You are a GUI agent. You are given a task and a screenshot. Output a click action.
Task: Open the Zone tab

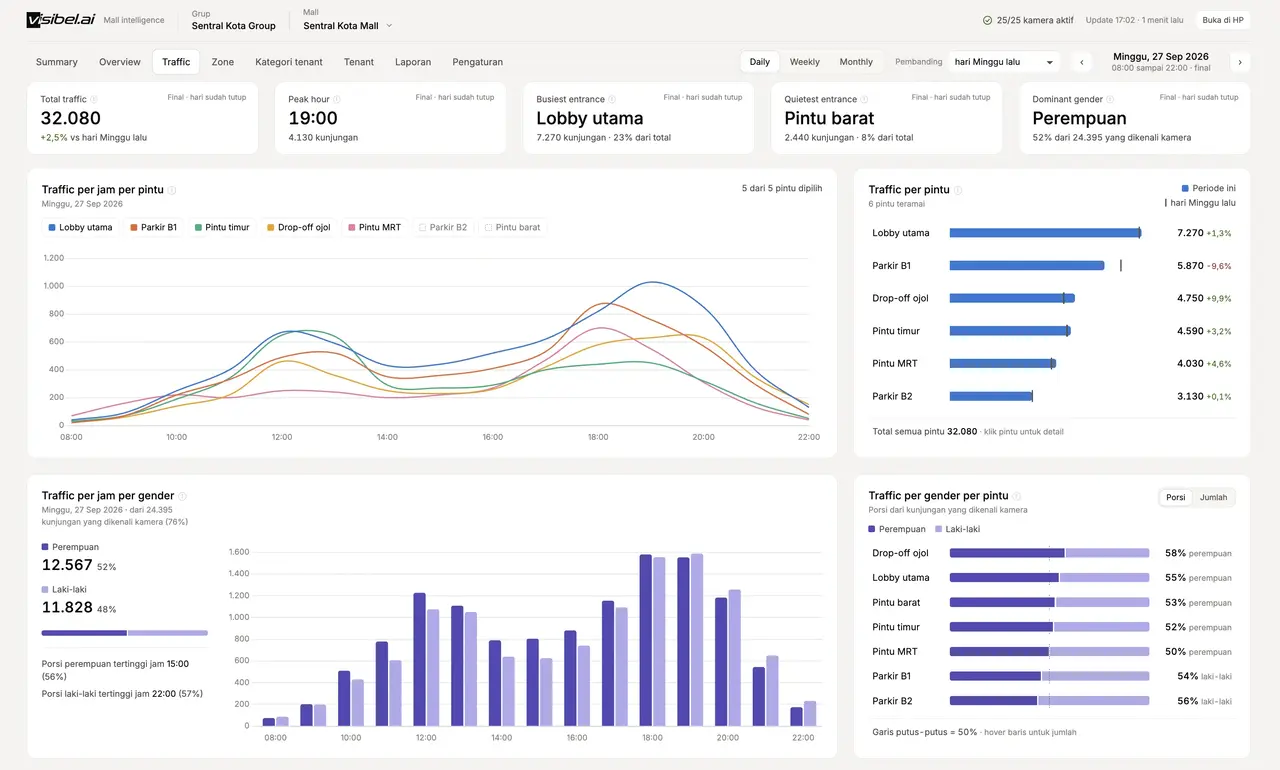coord(223,62)
